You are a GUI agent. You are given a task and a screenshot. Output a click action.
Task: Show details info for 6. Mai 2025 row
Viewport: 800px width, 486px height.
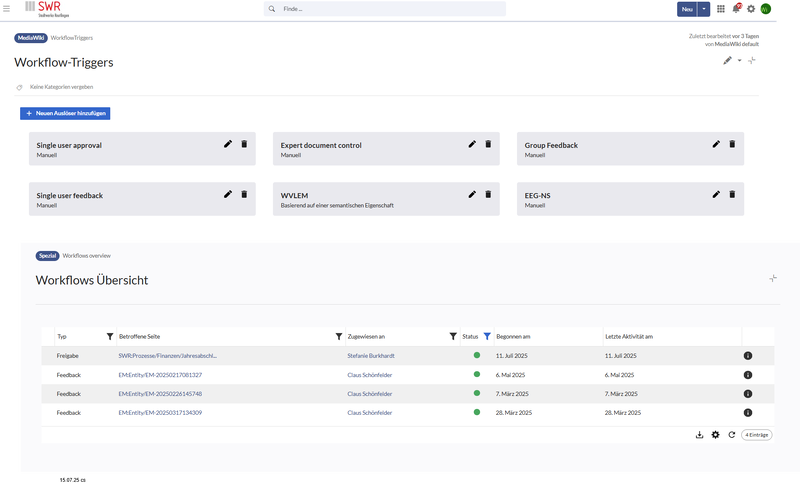748,375
